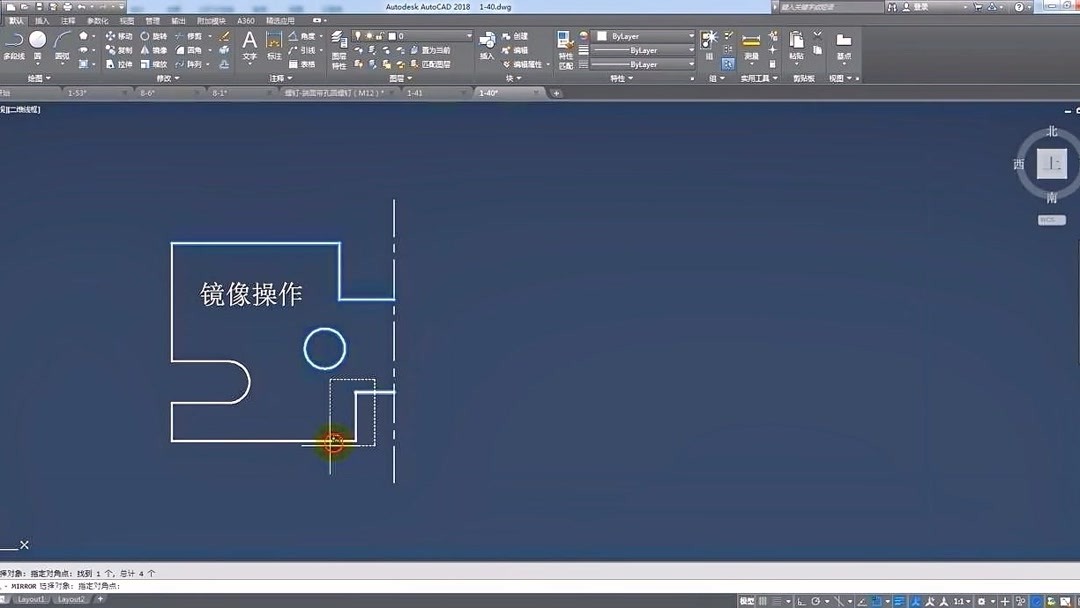Open the ByLayer color dropdown
The image size is (1080, 608).
click(x=692, y=36)
